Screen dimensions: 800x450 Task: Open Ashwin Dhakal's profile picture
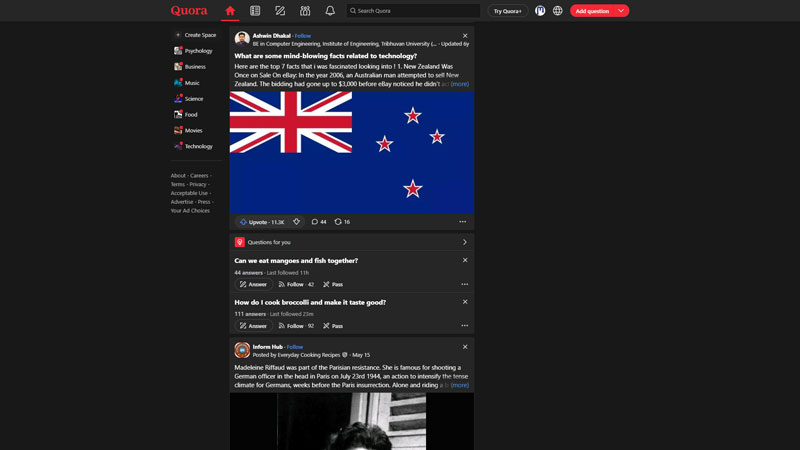tap(242, 39)
